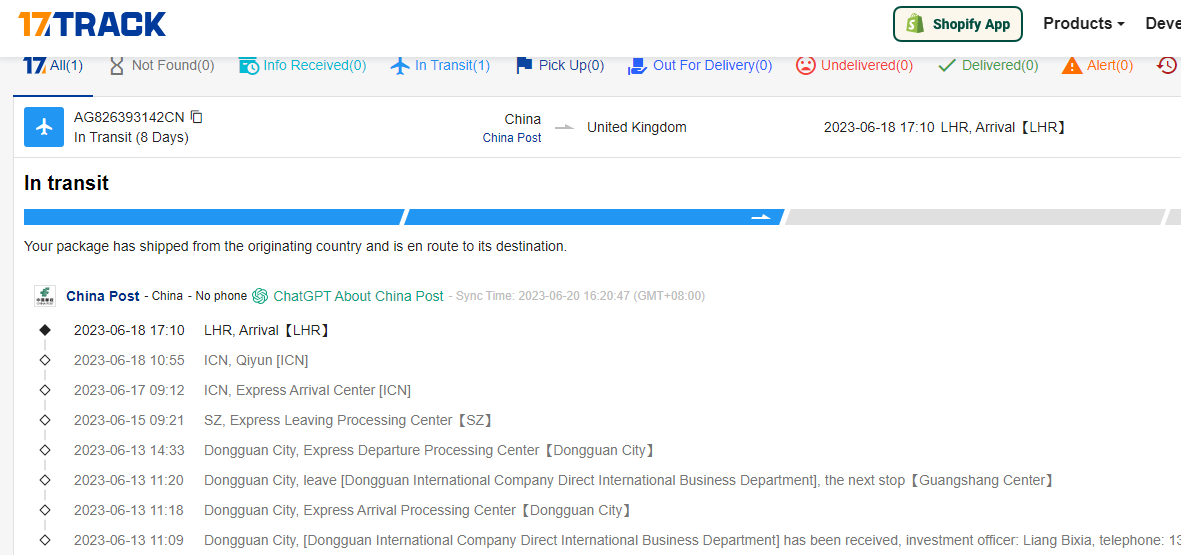Open the Shopify App button
The height and width of the screenshot is (555, 1181).
(957, 24)
